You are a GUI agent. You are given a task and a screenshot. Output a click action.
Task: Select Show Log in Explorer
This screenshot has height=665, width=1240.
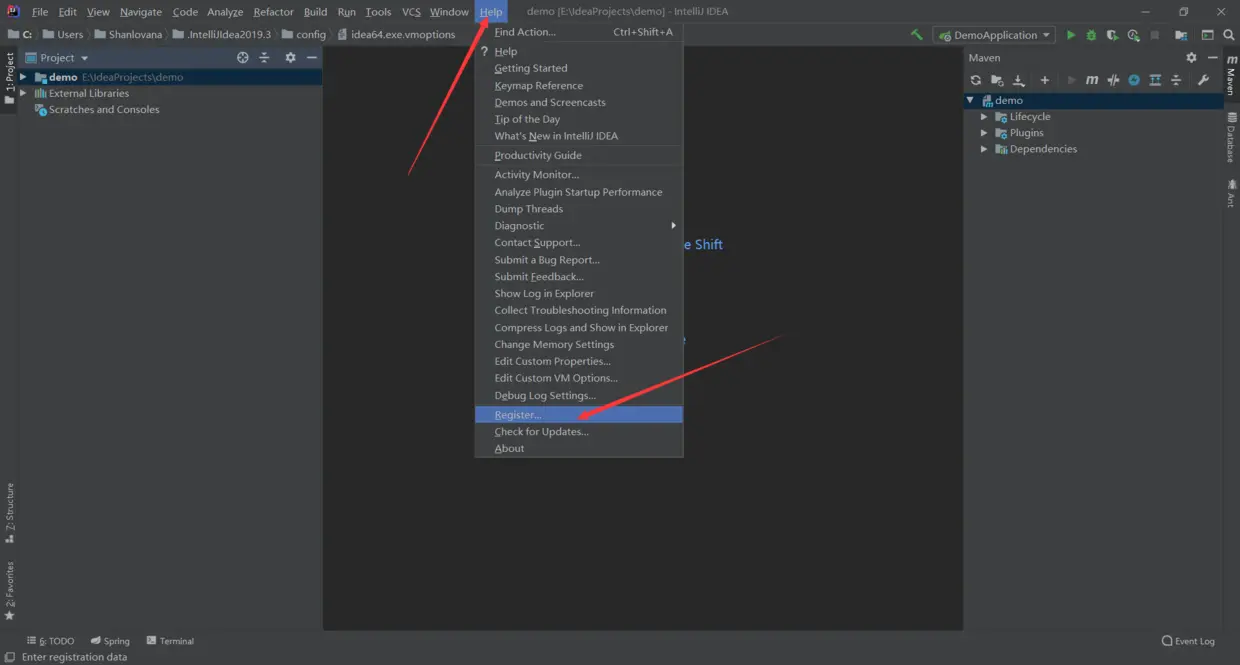click(578, 294)
